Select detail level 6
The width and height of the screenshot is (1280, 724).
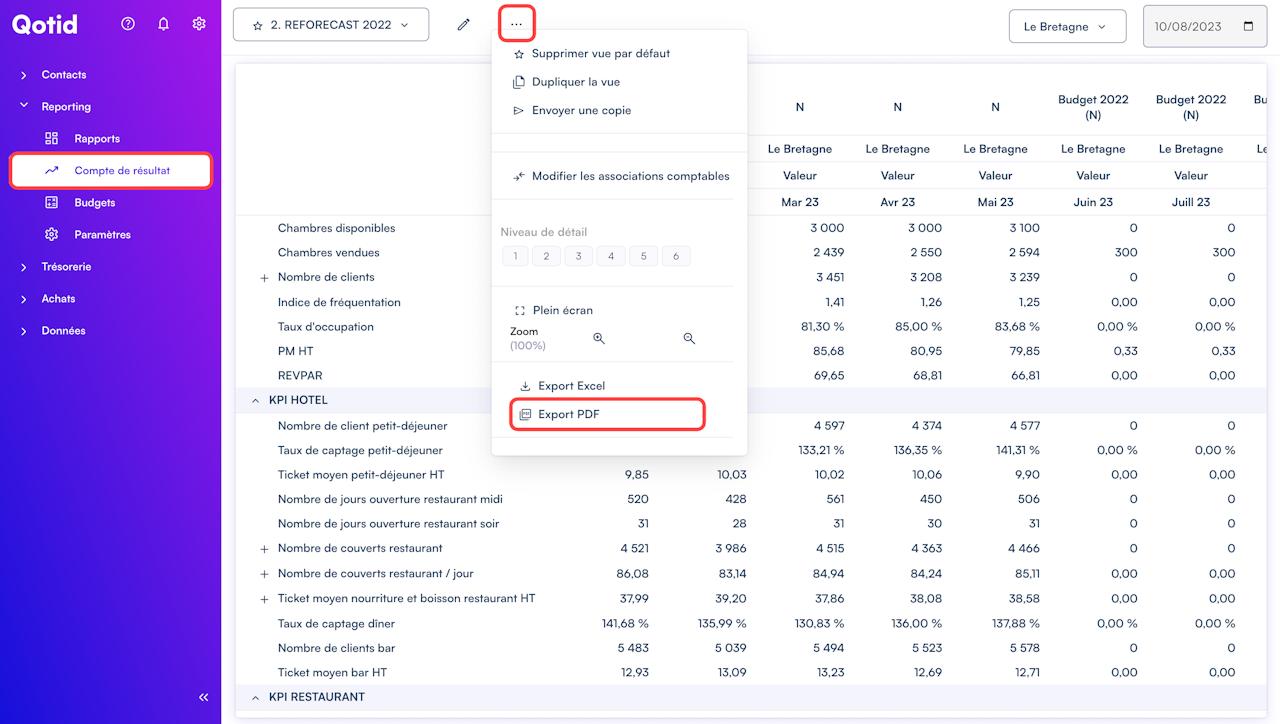click(675, 257)
